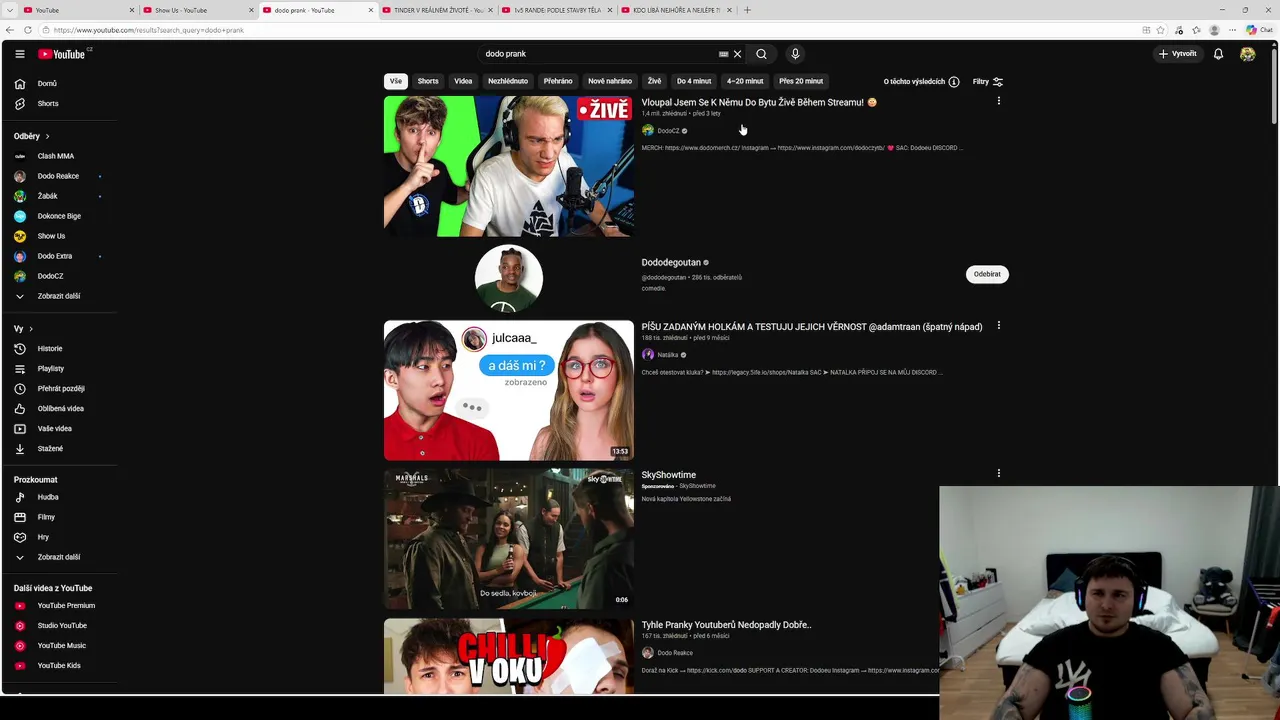Open the DodoCZ channel link under first video
1280x720 pixels.
668,131
